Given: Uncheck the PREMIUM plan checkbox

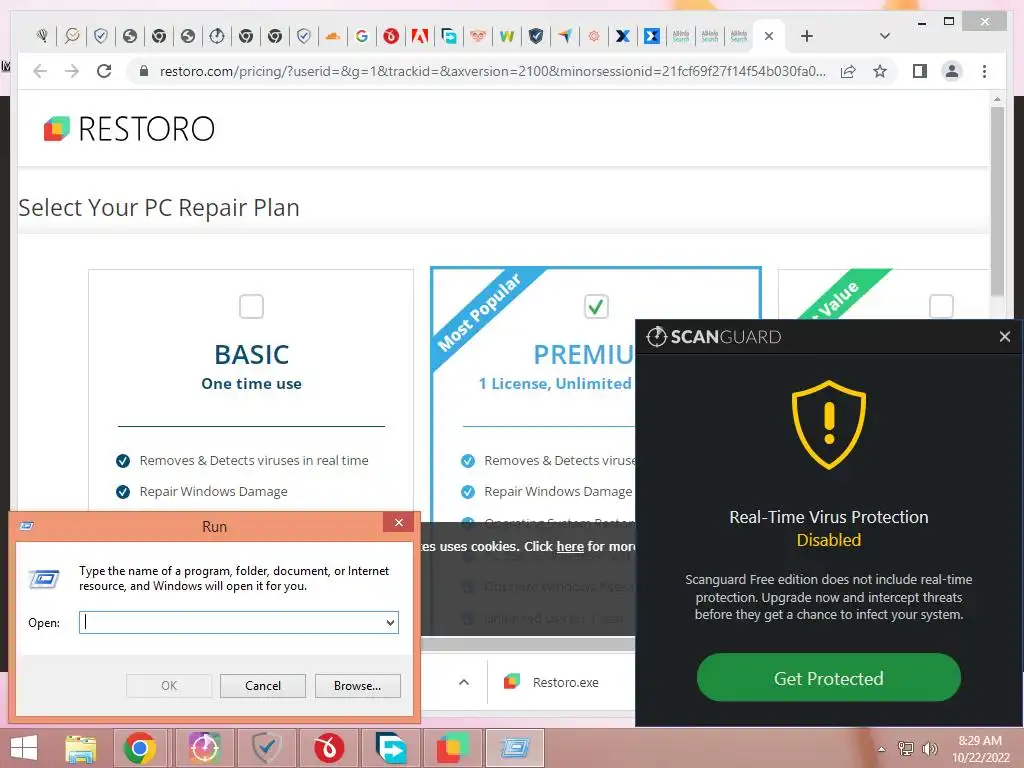Looking at the screenshot, I should point(596,306).
